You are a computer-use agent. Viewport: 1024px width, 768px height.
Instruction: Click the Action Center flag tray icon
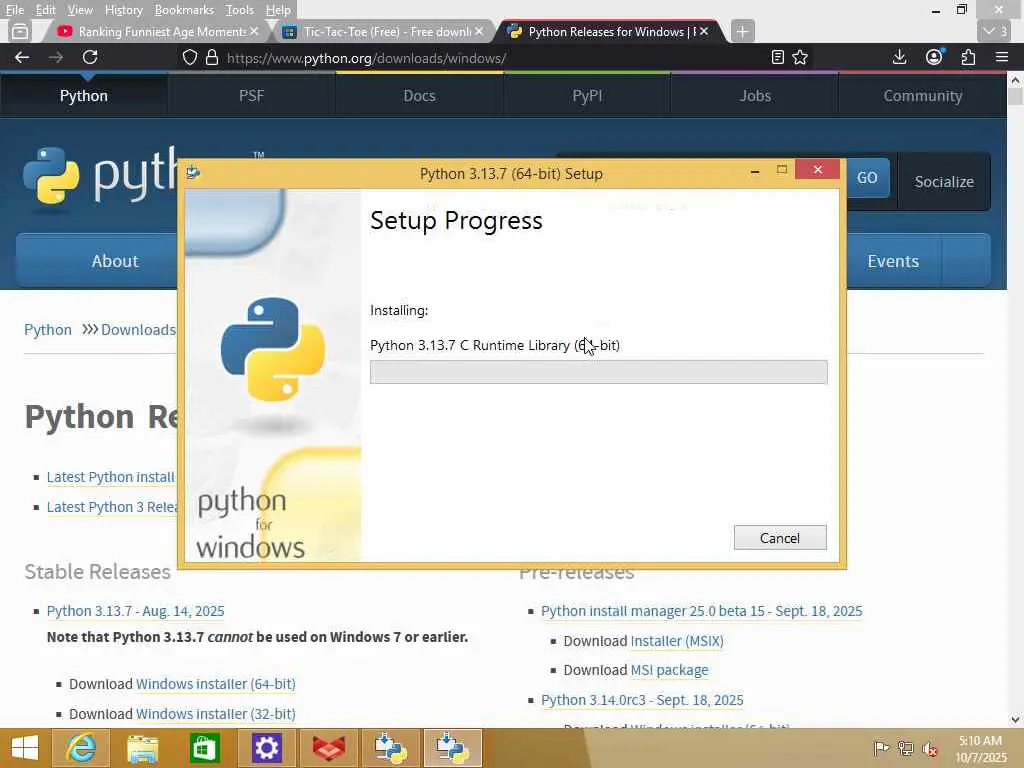click(x=881, y=748)
